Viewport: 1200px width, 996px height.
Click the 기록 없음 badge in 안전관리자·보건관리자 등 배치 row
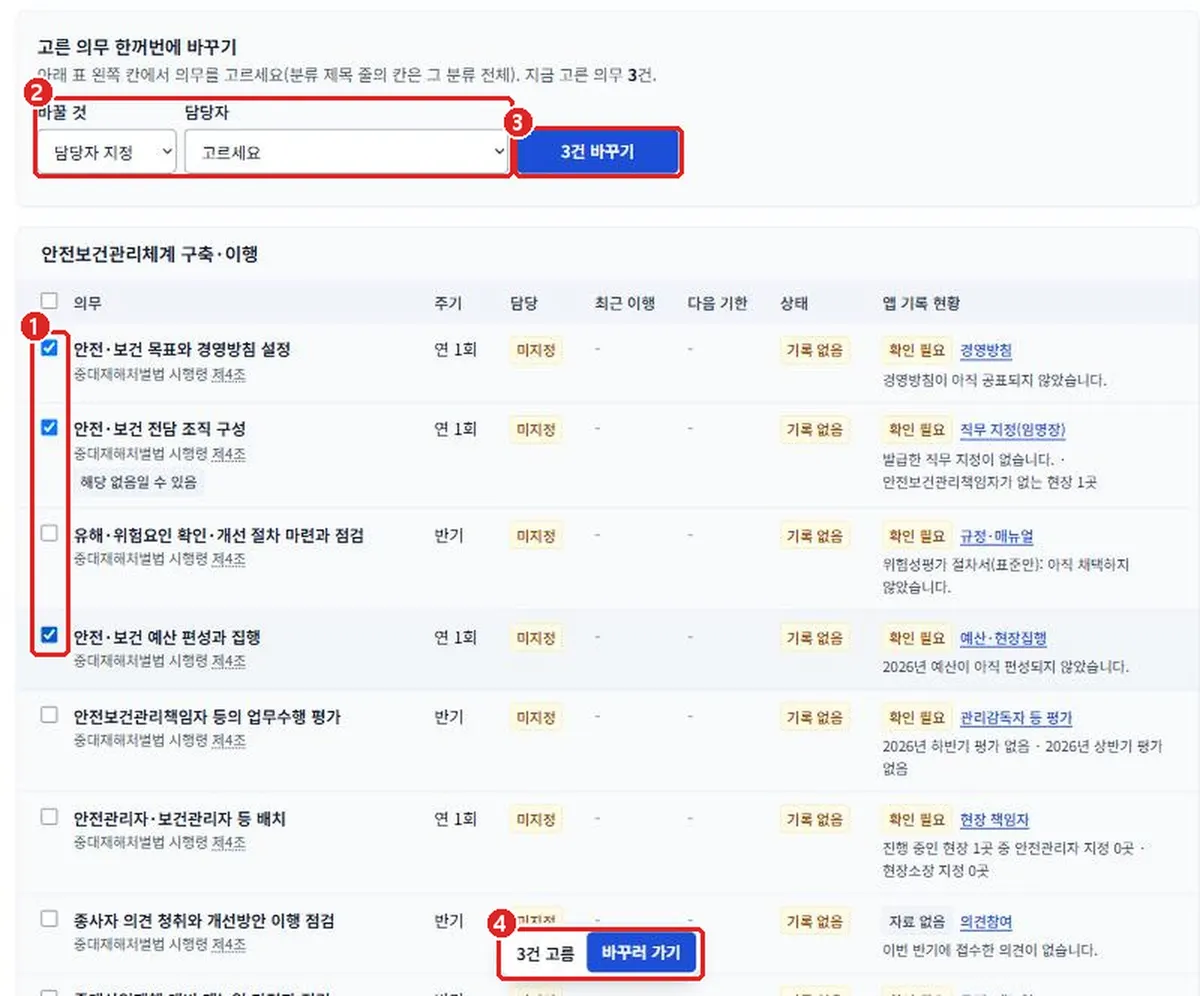(815, 819)
